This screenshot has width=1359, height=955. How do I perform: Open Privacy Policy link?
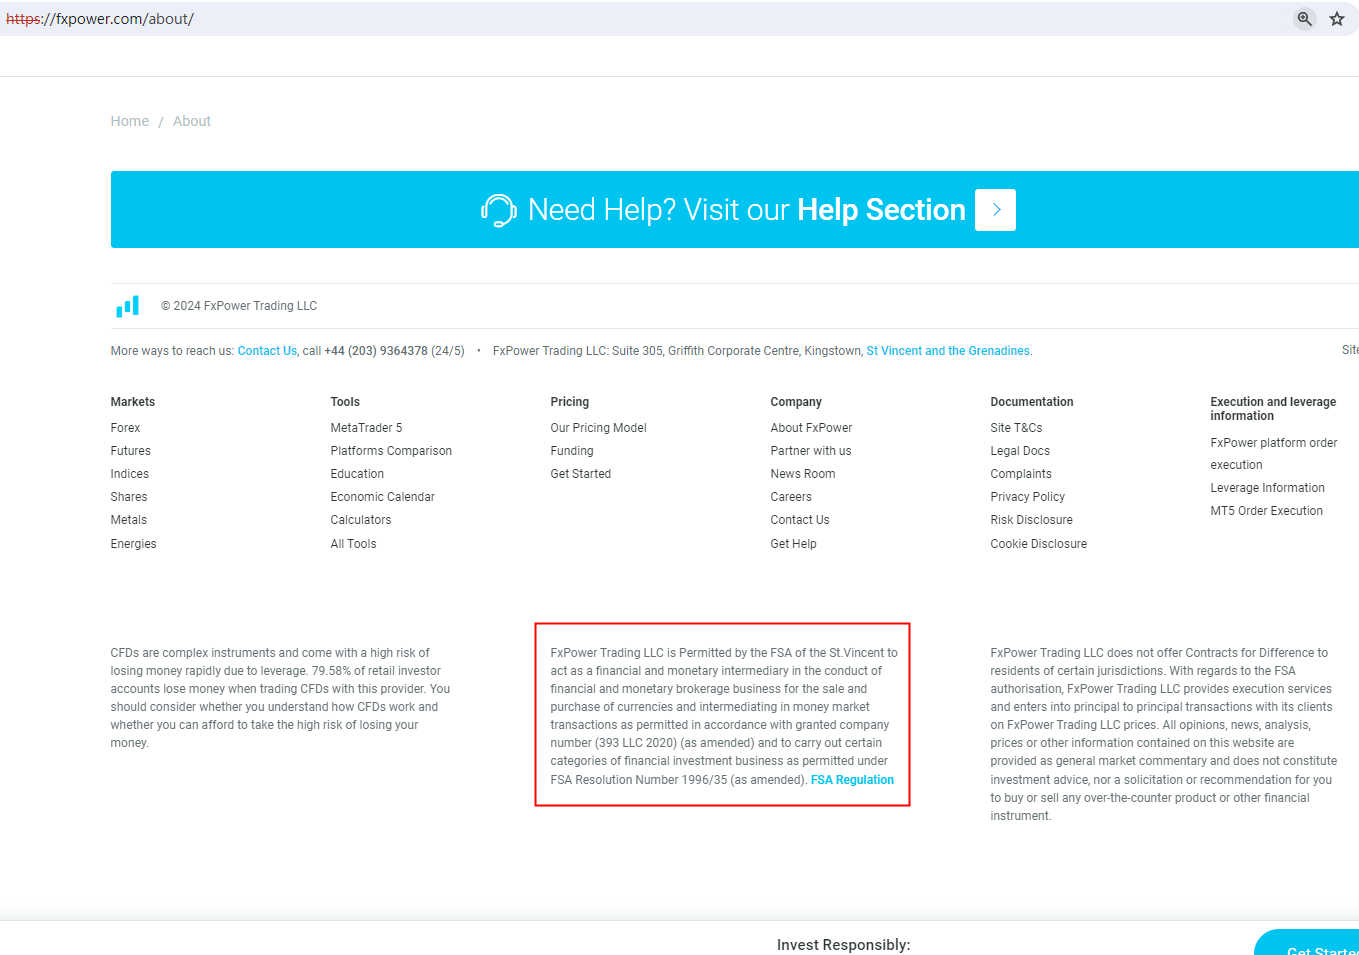pyautogui.click(x=1028, y=497)
